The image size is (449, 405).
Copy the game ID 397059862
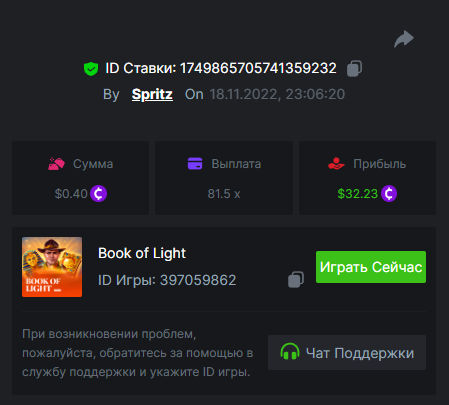click(296, 279)
